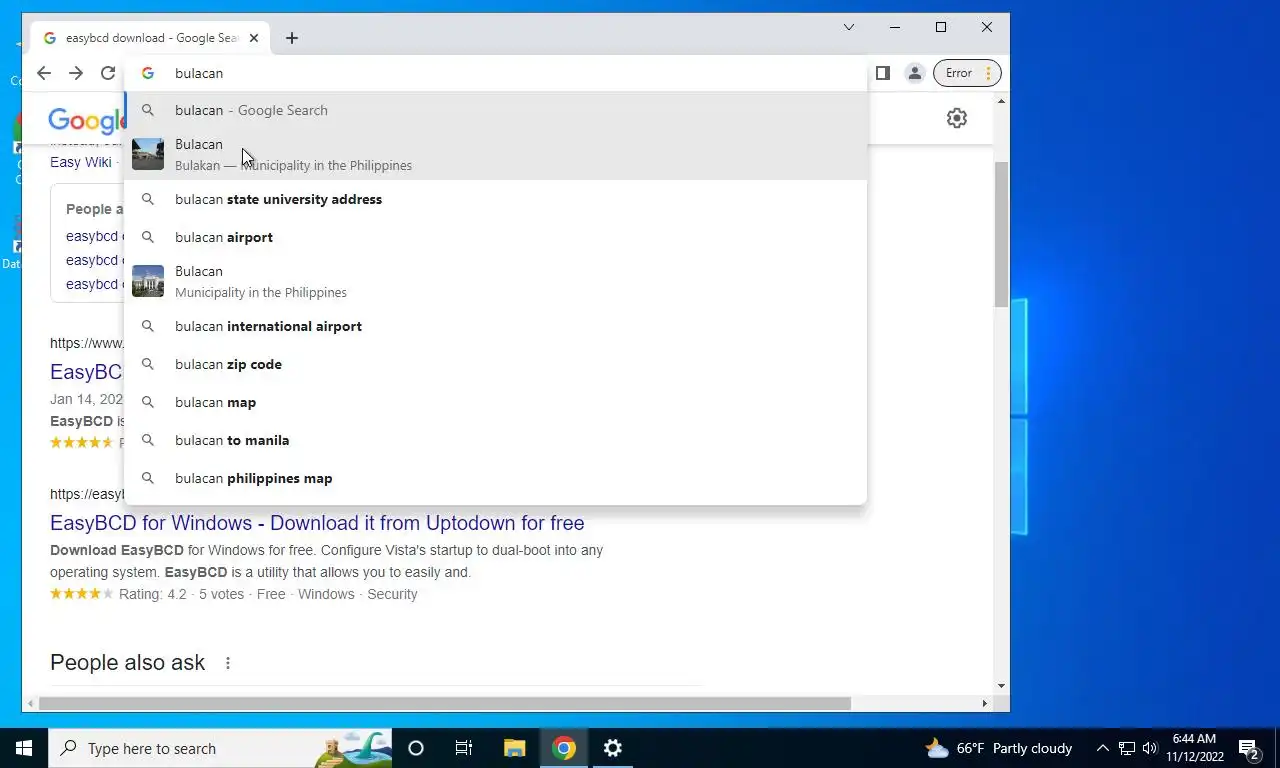Open the network icon in system tray
Image resolution: width=1280 pixels, height=768 pixels.
coord(1127,748)
